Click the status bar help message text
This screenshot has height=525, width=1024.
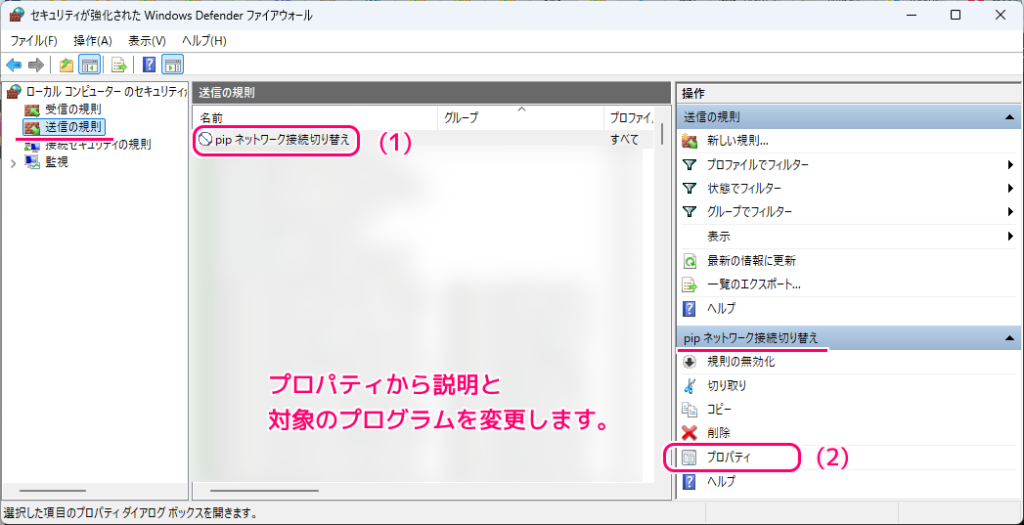129,513
